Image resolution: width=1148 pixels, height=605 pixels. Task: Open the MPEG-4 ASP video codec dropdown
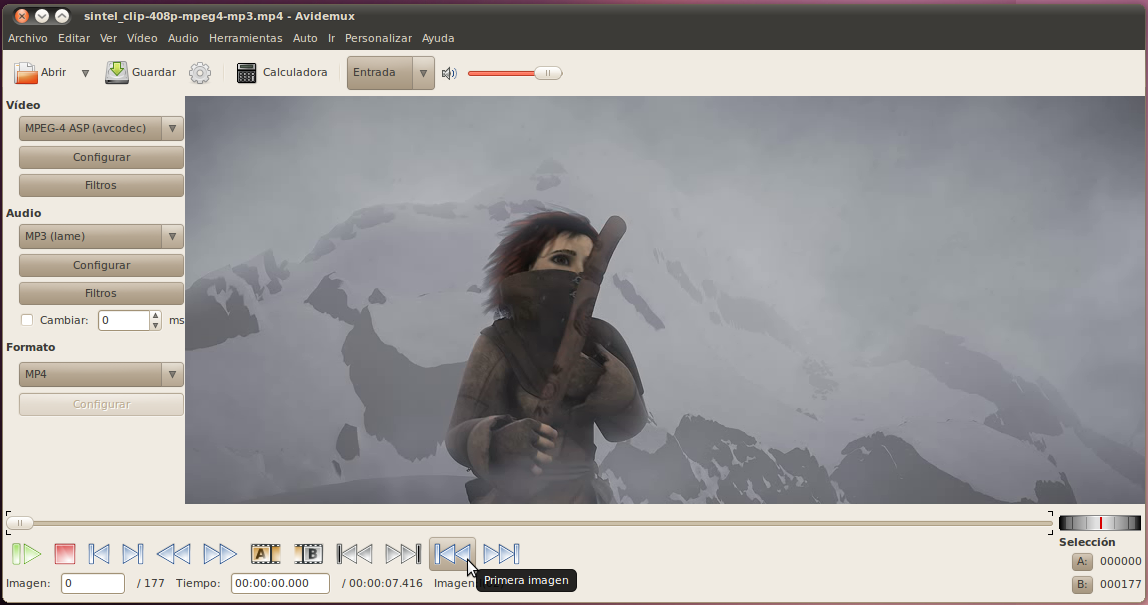101,128
